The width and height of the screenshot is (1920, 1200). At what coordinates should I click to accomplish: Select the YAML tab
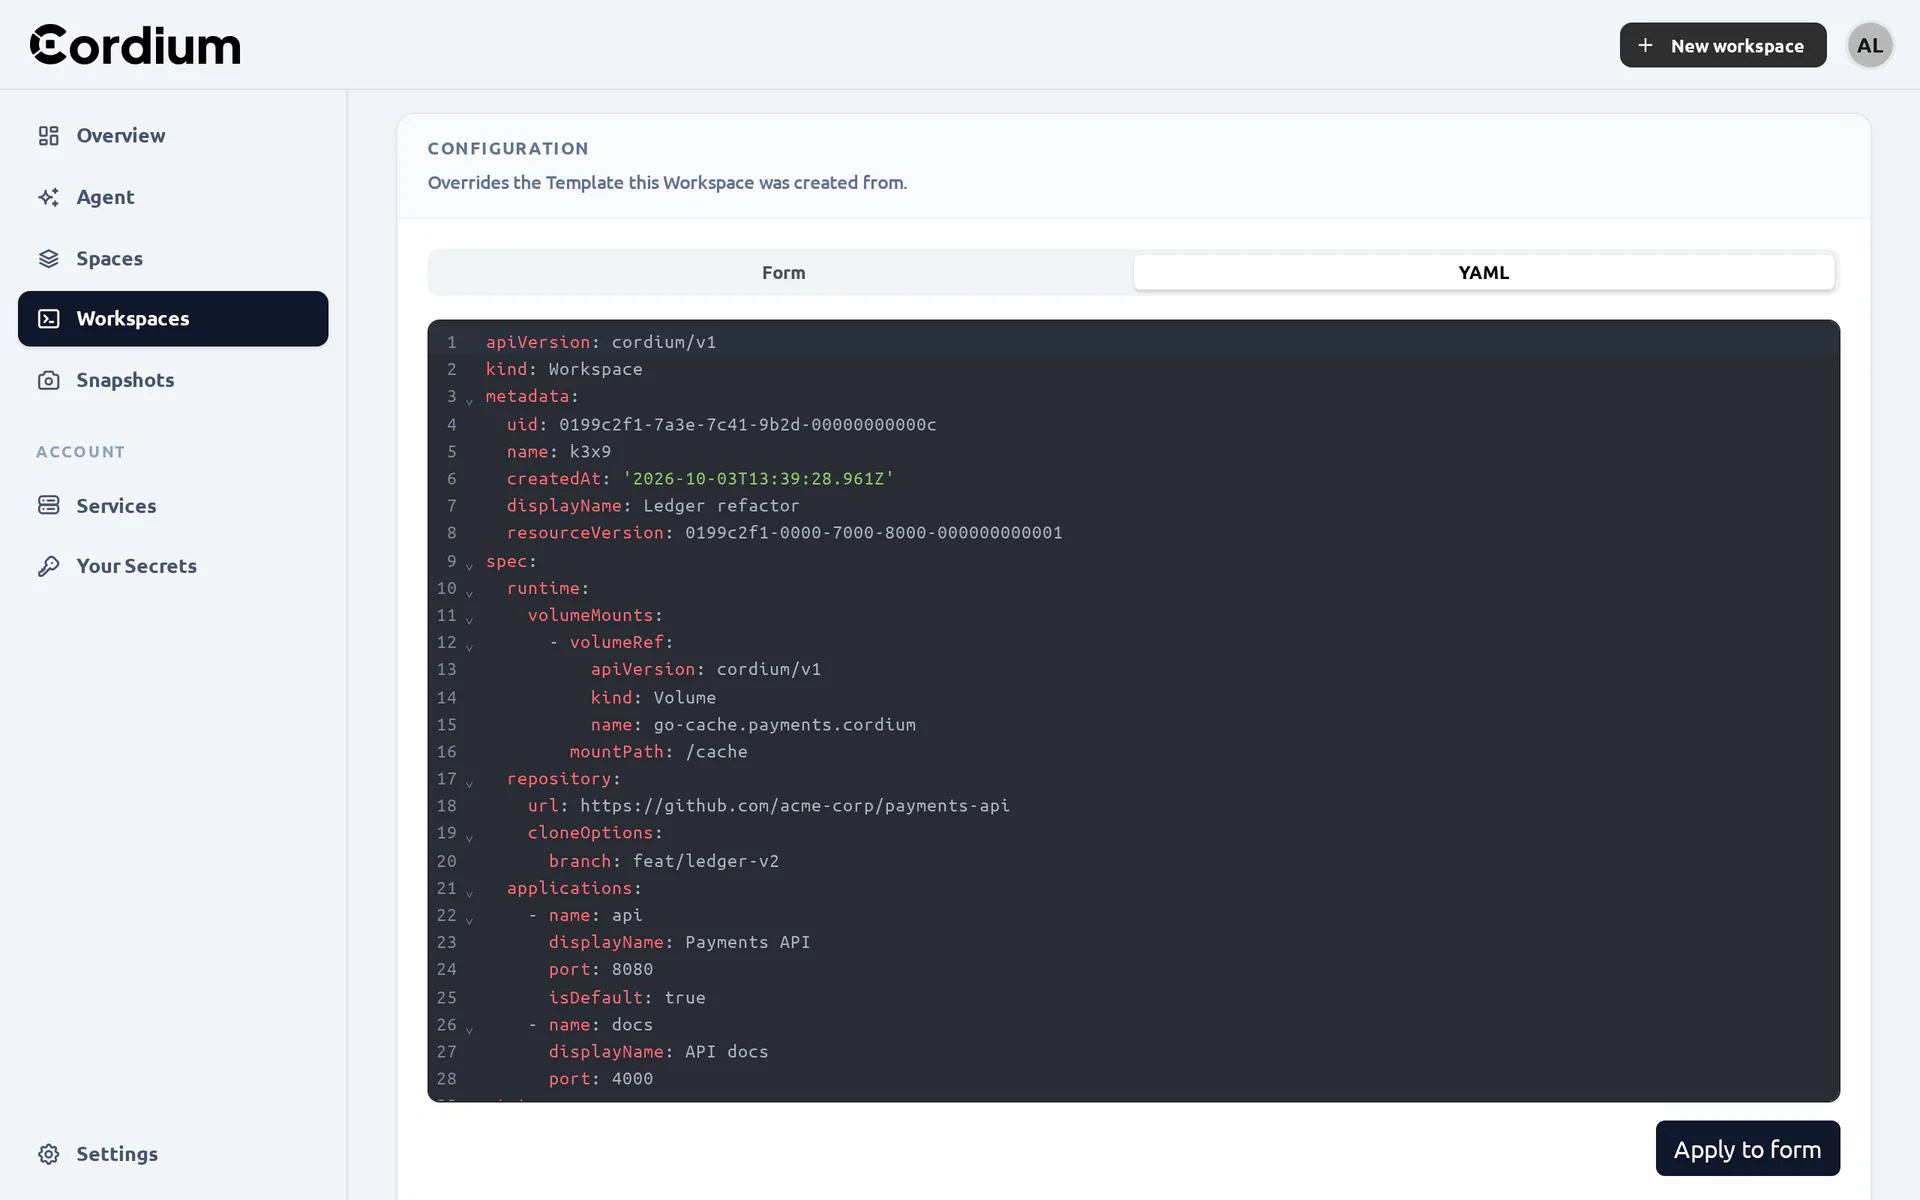1484,272
